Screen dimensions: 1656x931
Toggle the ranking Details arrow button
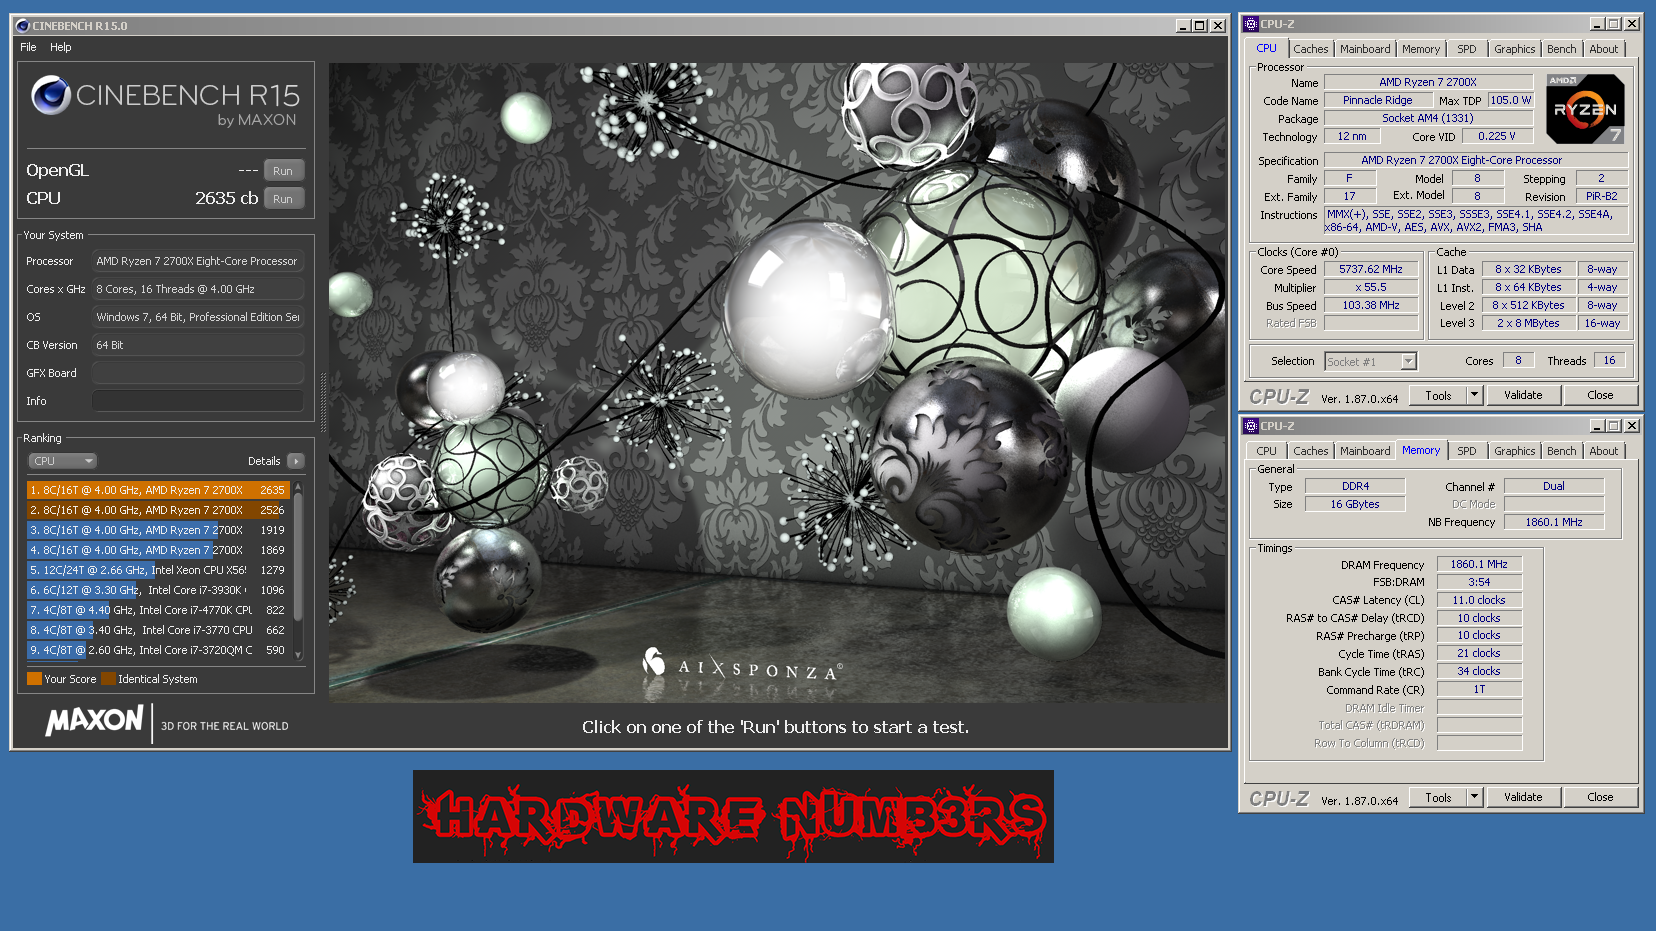[296, 461]
